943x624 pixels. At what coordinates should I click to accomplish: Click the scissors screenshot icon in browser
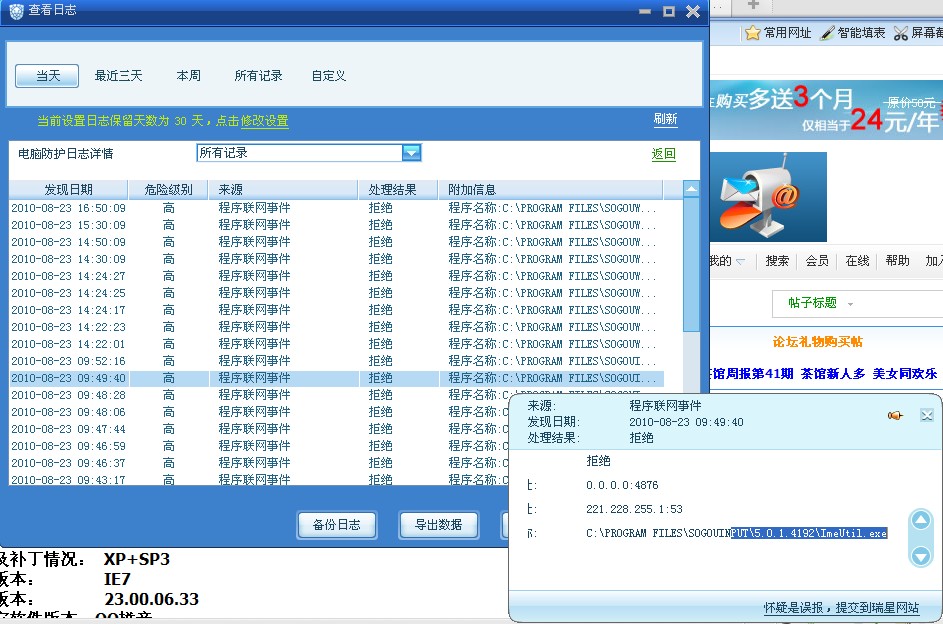(x=900, y=33)
